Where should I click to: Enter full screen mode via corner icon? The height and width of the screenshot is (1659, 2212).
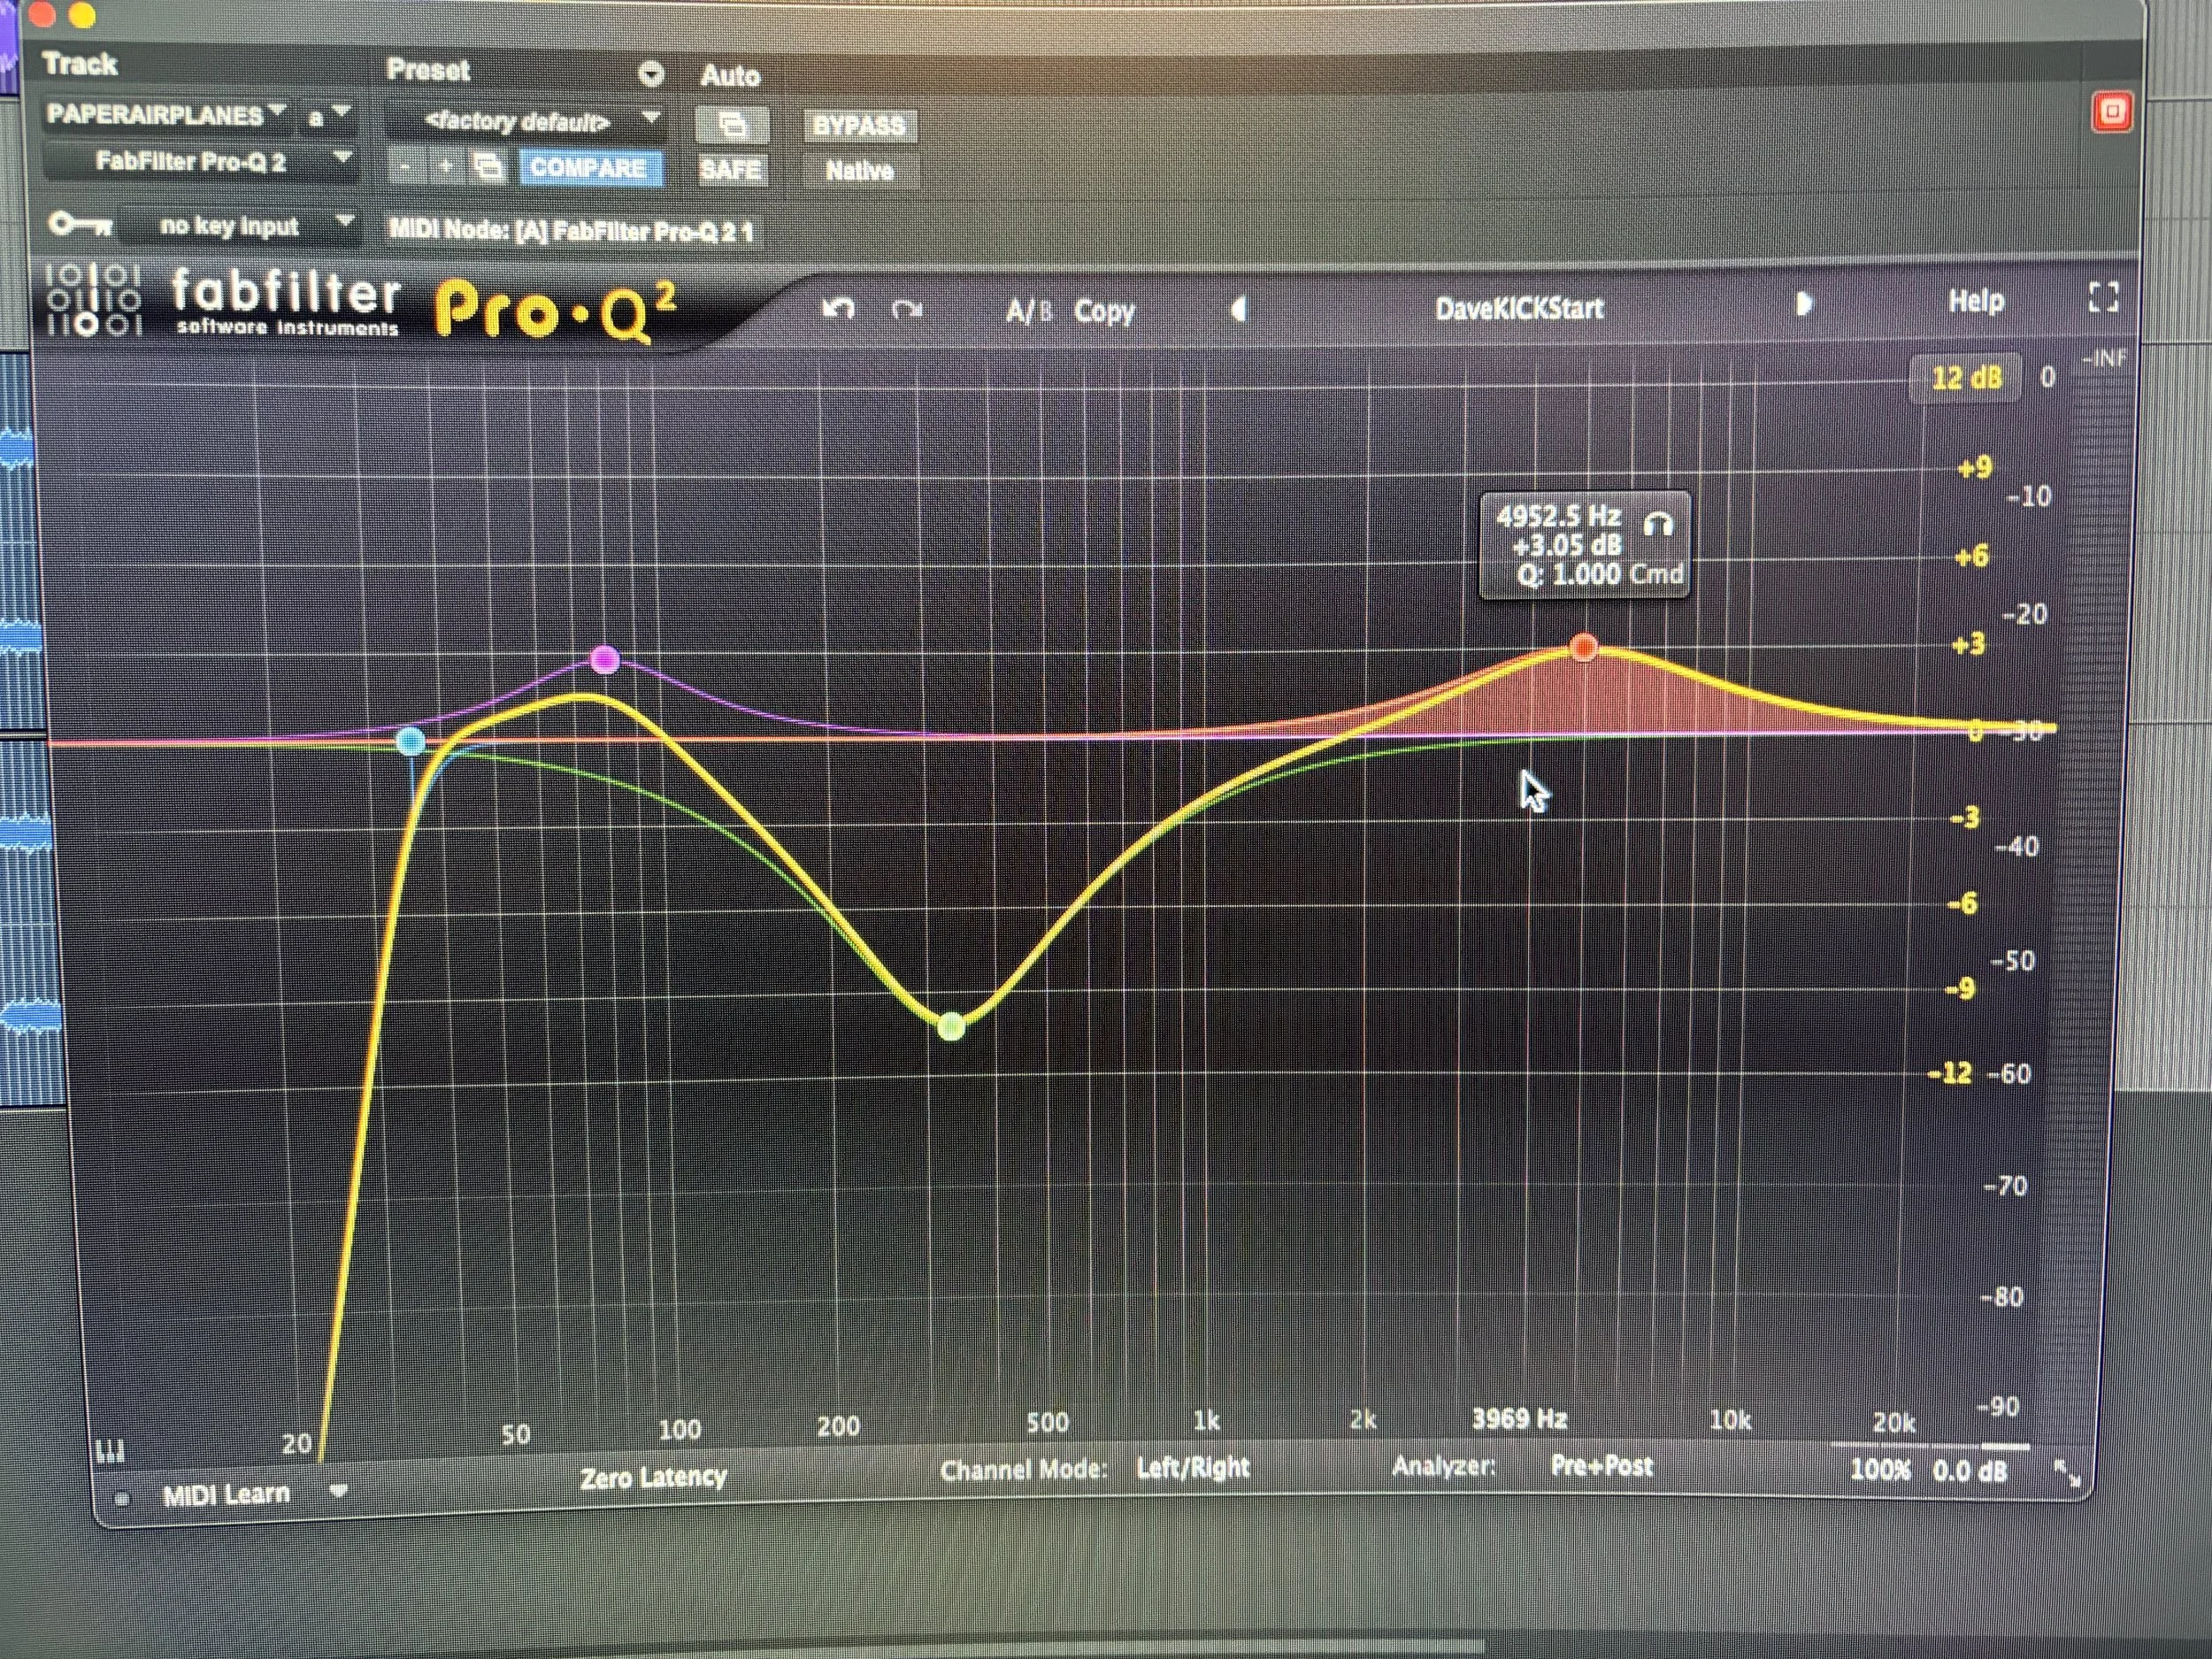2103,297
